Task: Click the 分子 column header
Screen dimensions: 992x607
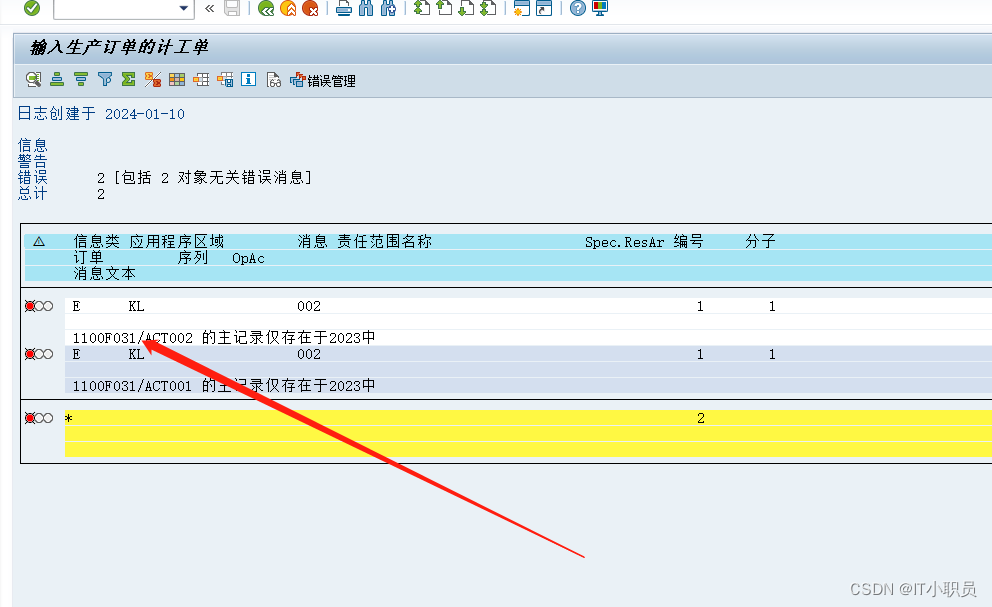Action: pyautogui.click(x=760, y=241)
